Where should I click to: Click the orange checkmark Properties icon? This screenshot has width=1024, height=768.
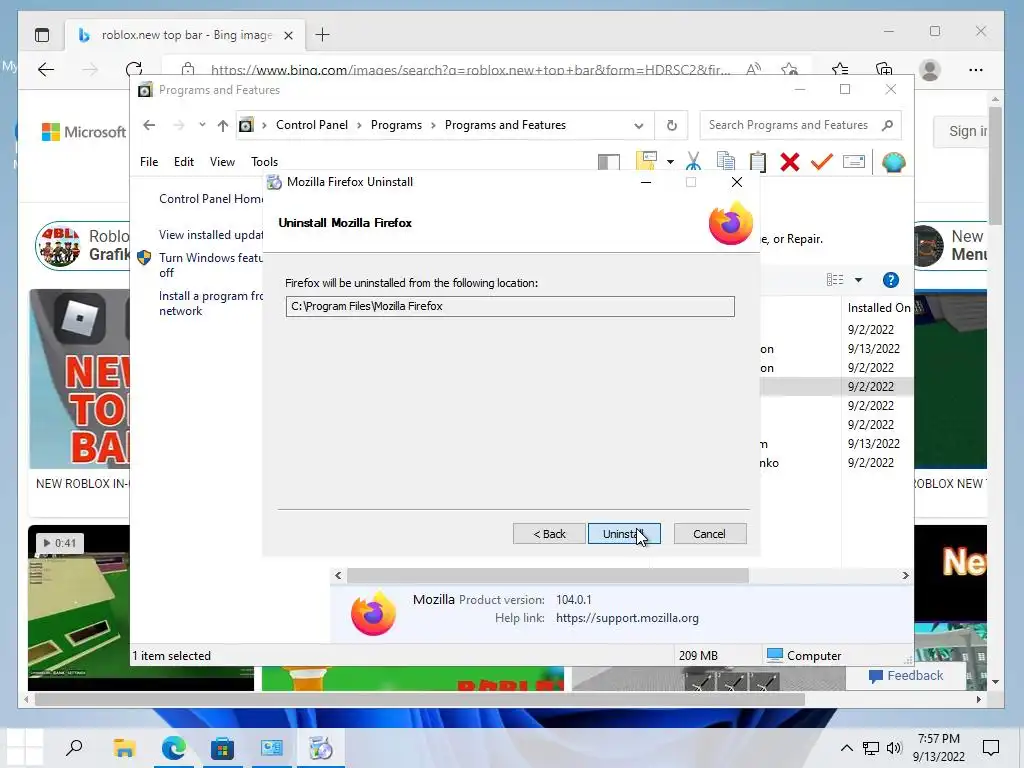tap(822, 161)
